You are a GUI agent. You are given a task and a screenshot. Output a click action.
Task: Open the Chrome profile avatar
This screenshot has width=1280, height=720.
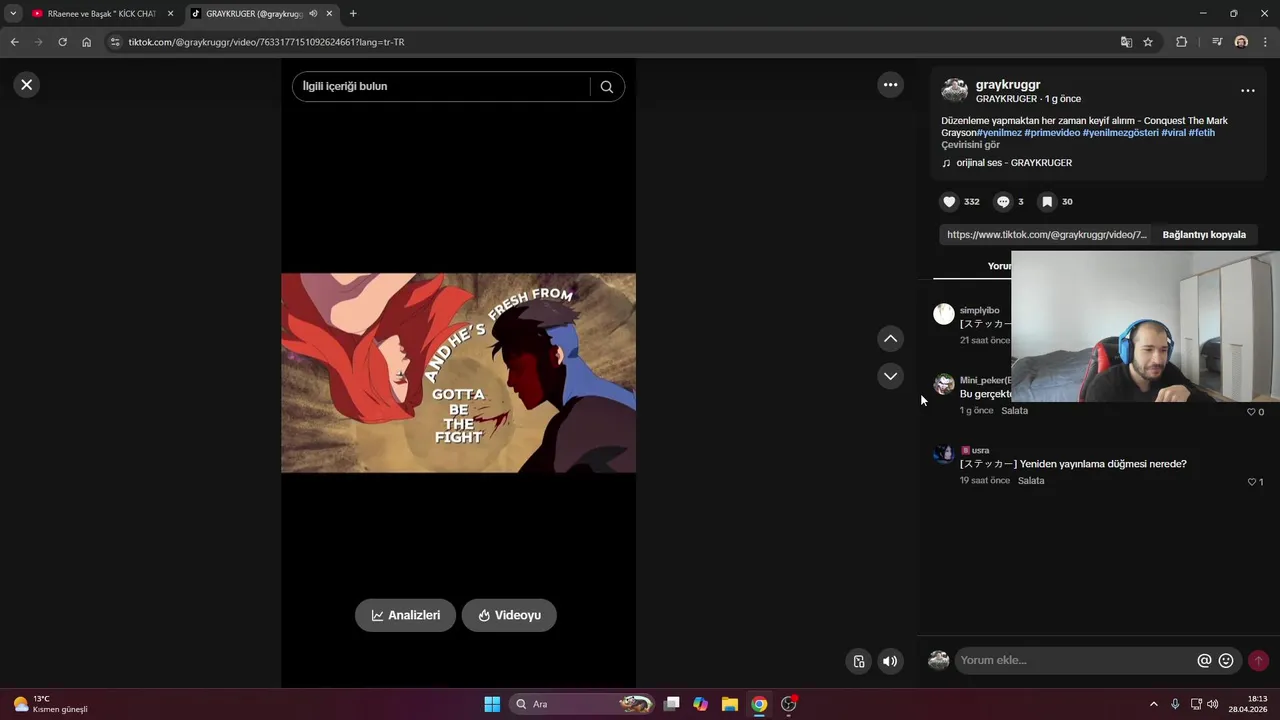tap(1241, 42)
